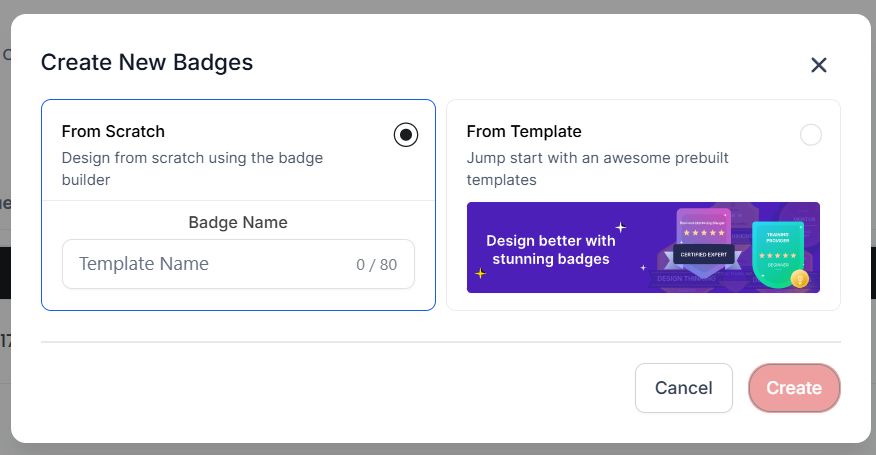876x455 pixels.
Task: Select the From Scratch radio button
Action: coord(406,135)
